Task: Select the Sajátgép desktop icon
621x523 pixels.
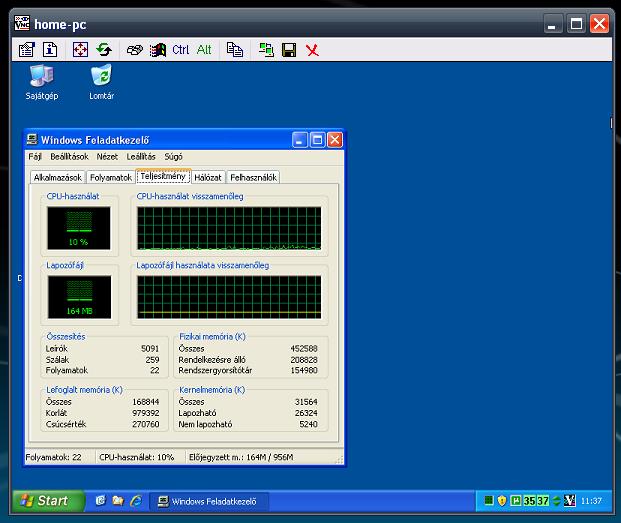Action: 42,82
